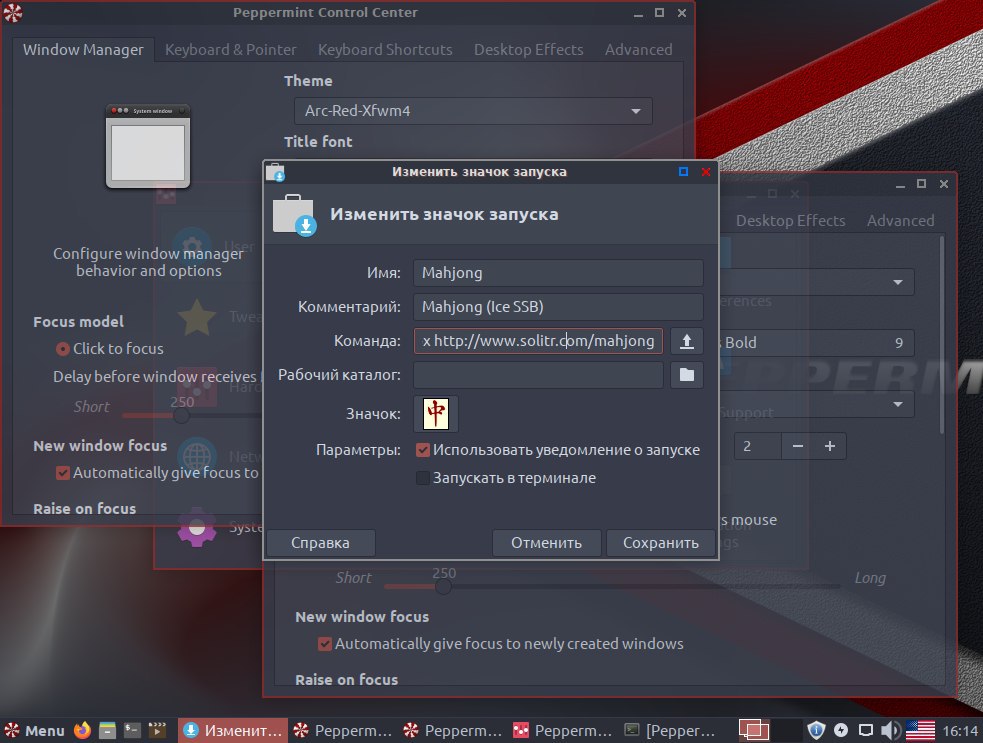This screenshot has width=983, height=743.
Task: Click the Имя field containing Mahjong
Action: click(x=558, y=273)
